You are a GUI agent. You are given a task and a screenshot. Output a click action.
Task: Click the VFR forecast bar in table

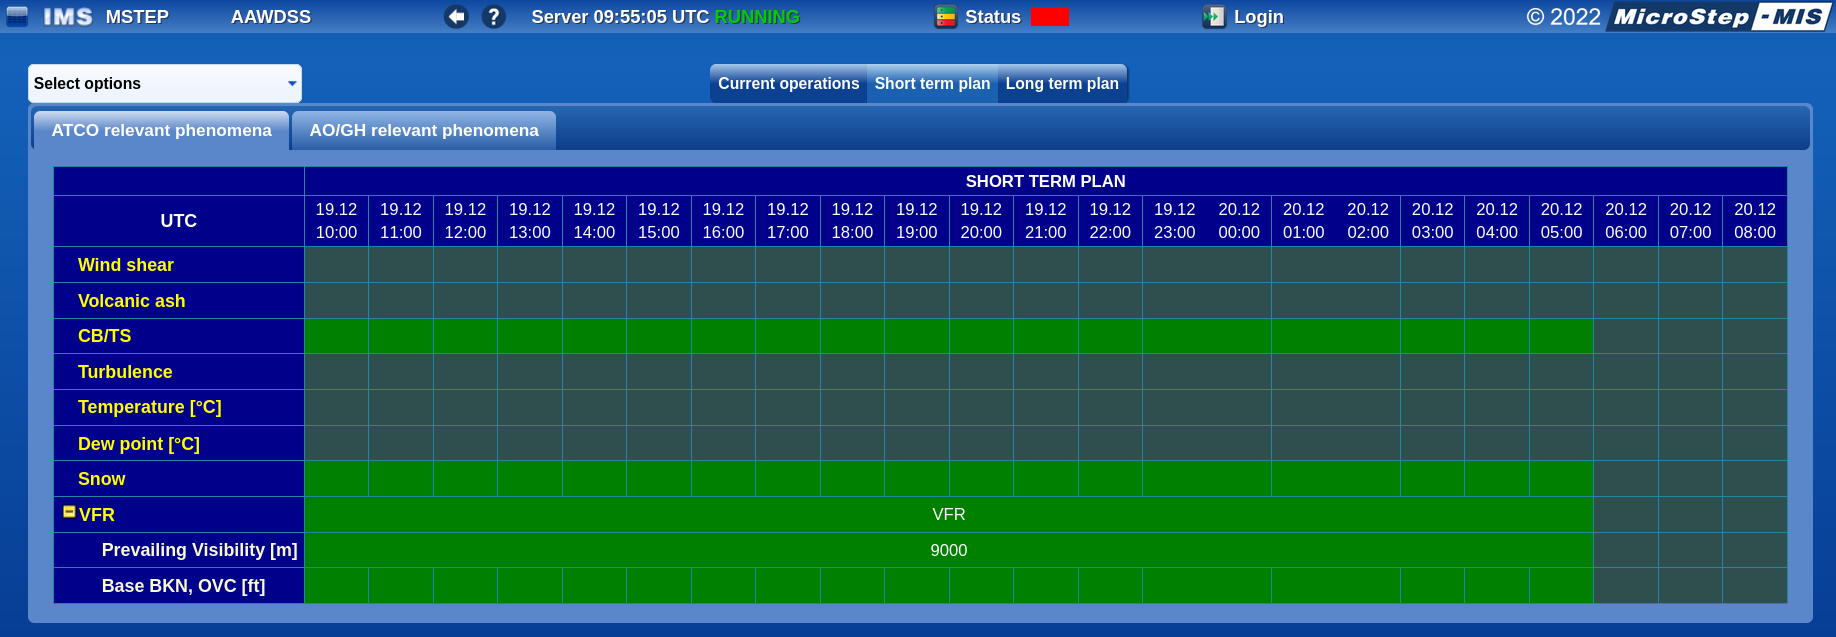coord(948,515)
